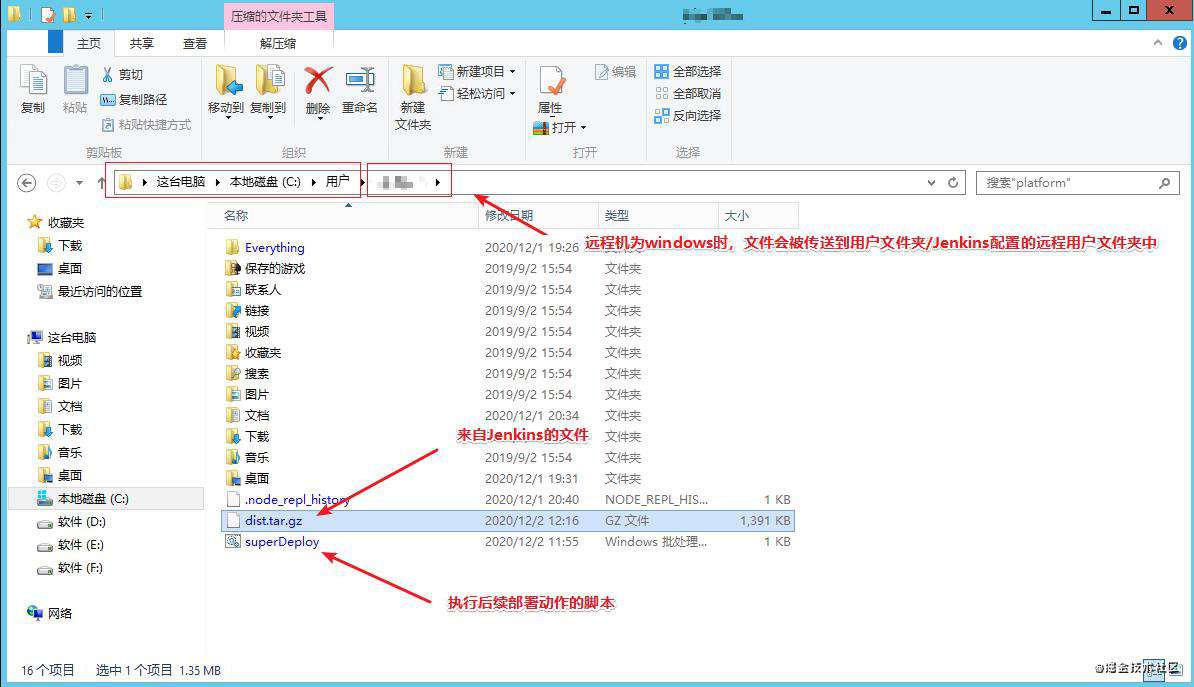Viewport: 1194px width, 687px height.
Task: Select the dist.tar.gz file row
Action: [508, 521]
